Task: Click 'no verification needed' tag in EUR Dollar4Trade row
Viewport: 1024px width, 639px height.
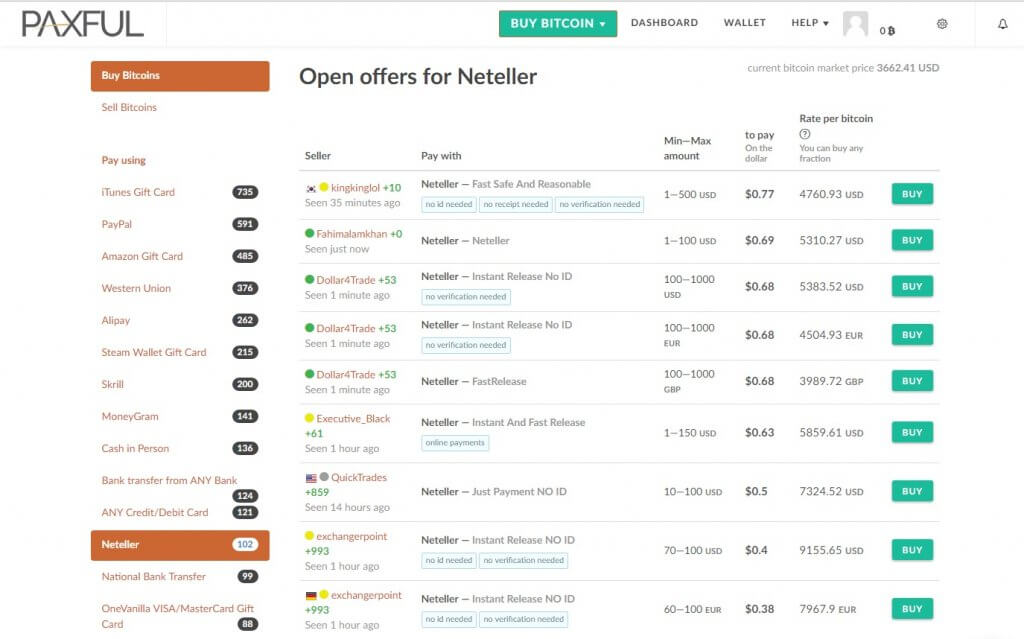Action: [466, 345]
